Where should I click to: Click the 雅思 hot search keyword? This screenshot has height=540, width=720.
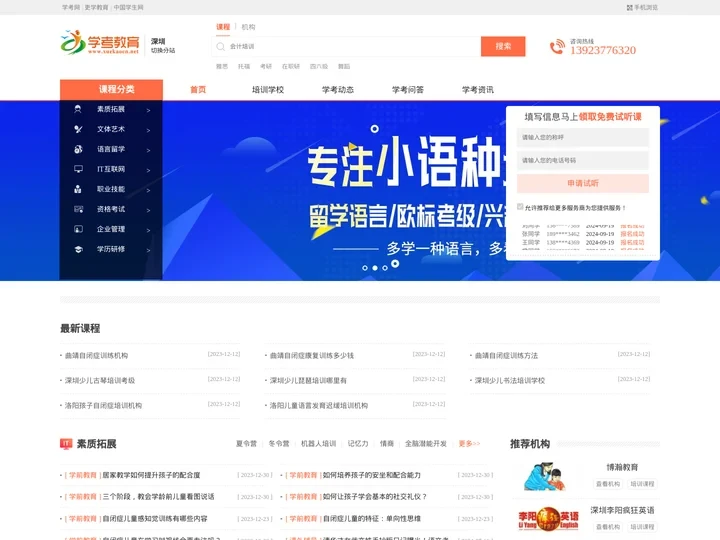[222, 66]
